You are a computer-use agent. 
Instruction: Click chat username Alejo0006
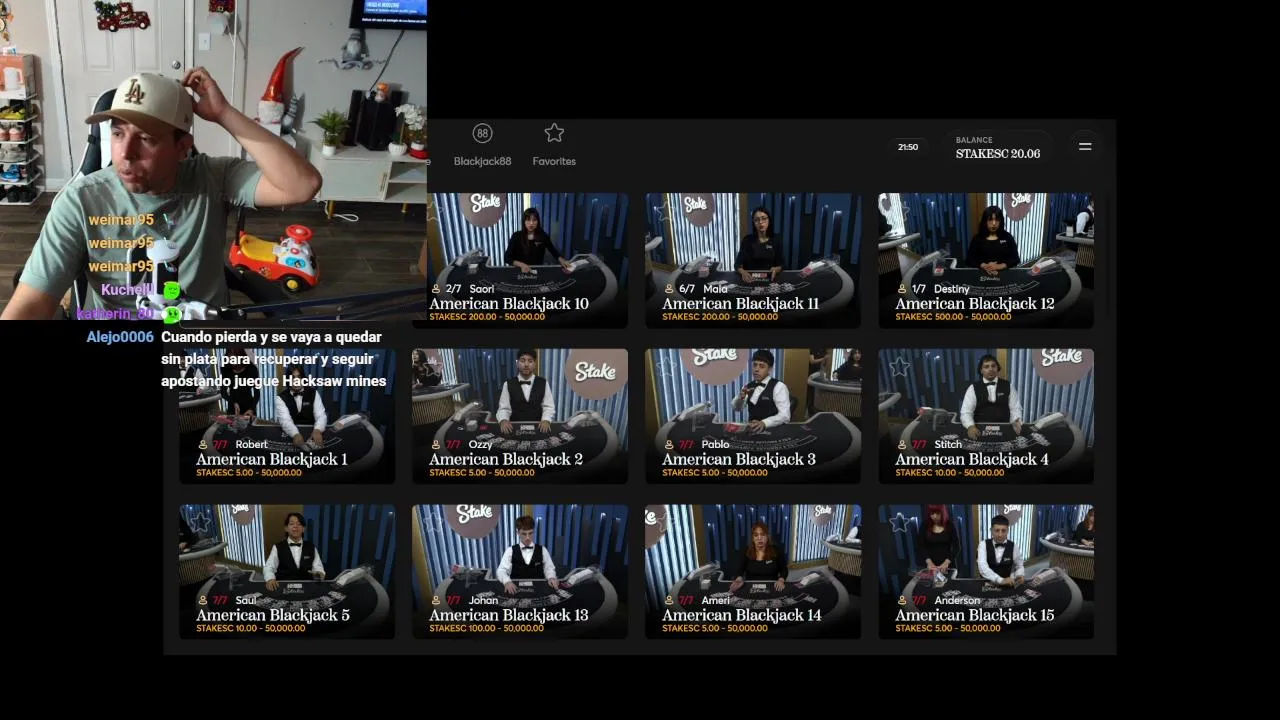120,337
